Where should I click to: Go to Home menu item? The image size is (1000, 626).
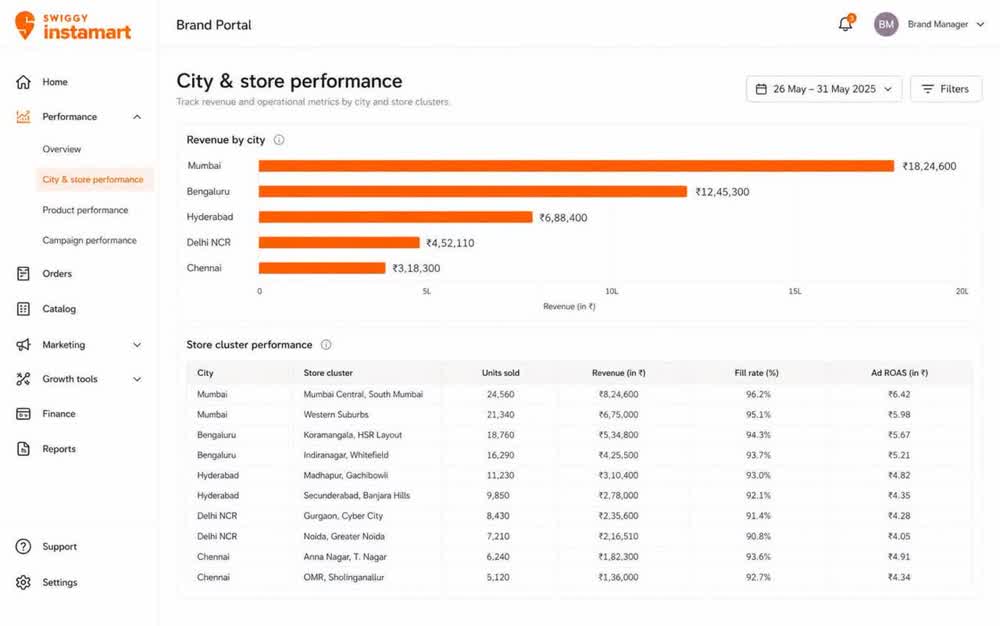[x=55, y=82]
